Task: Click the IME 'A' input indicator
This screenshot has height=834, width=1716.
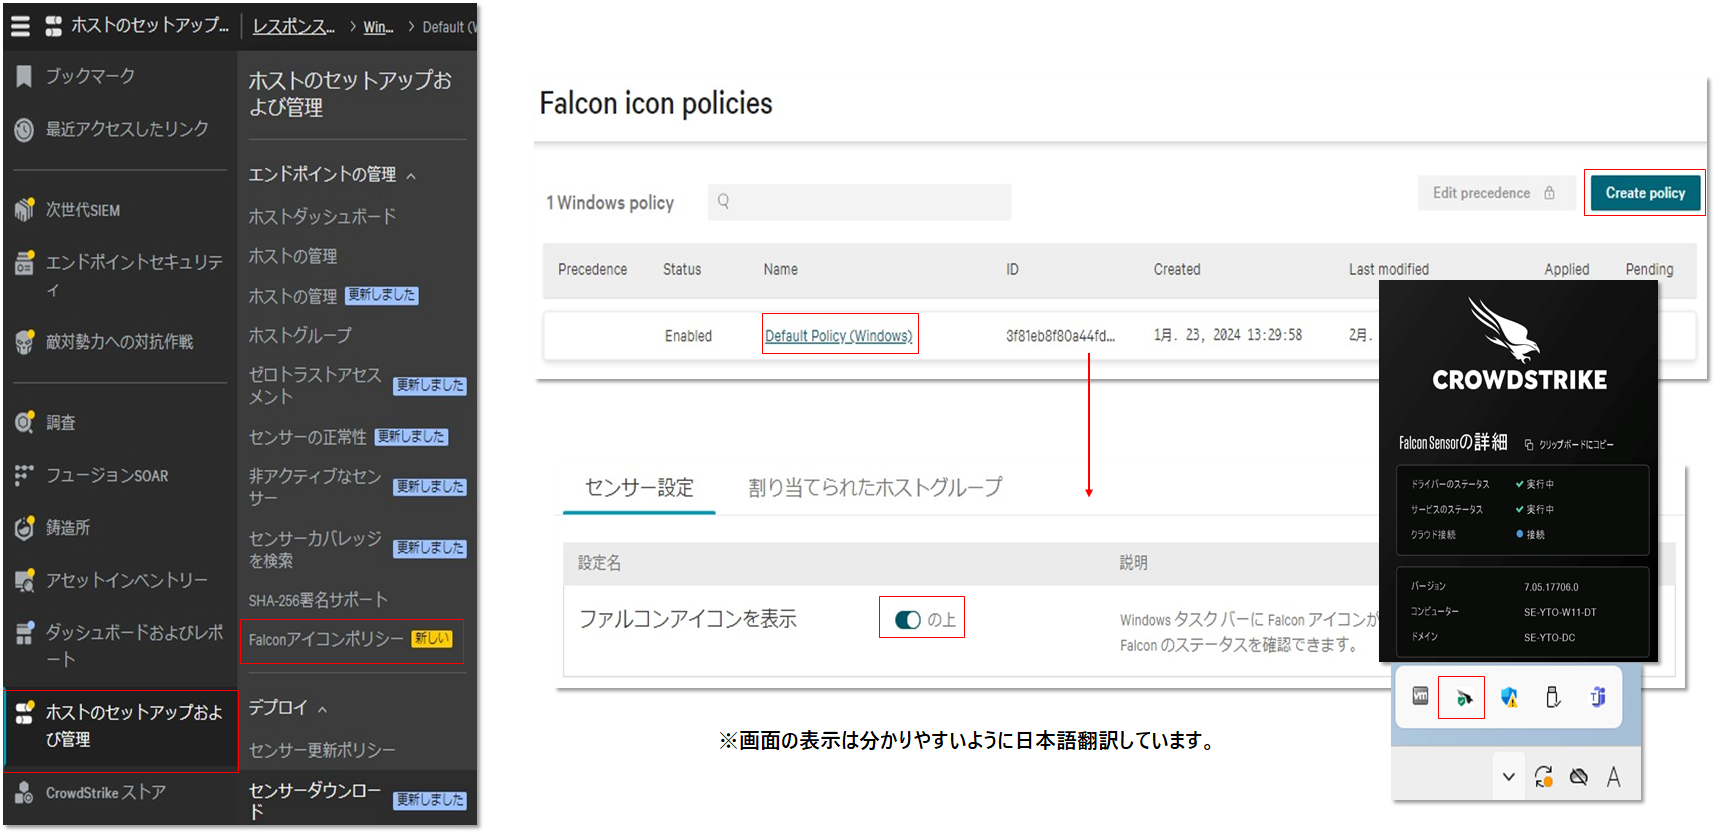Action: (1613, 777)
